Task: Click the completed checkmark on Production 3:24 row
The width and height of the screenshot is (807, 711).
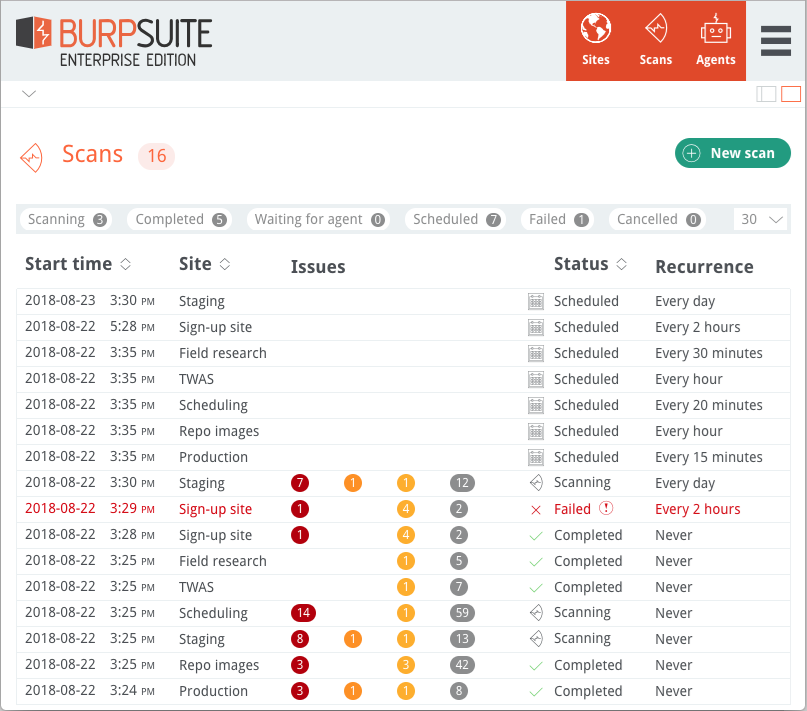Action: tap(536, 692)
